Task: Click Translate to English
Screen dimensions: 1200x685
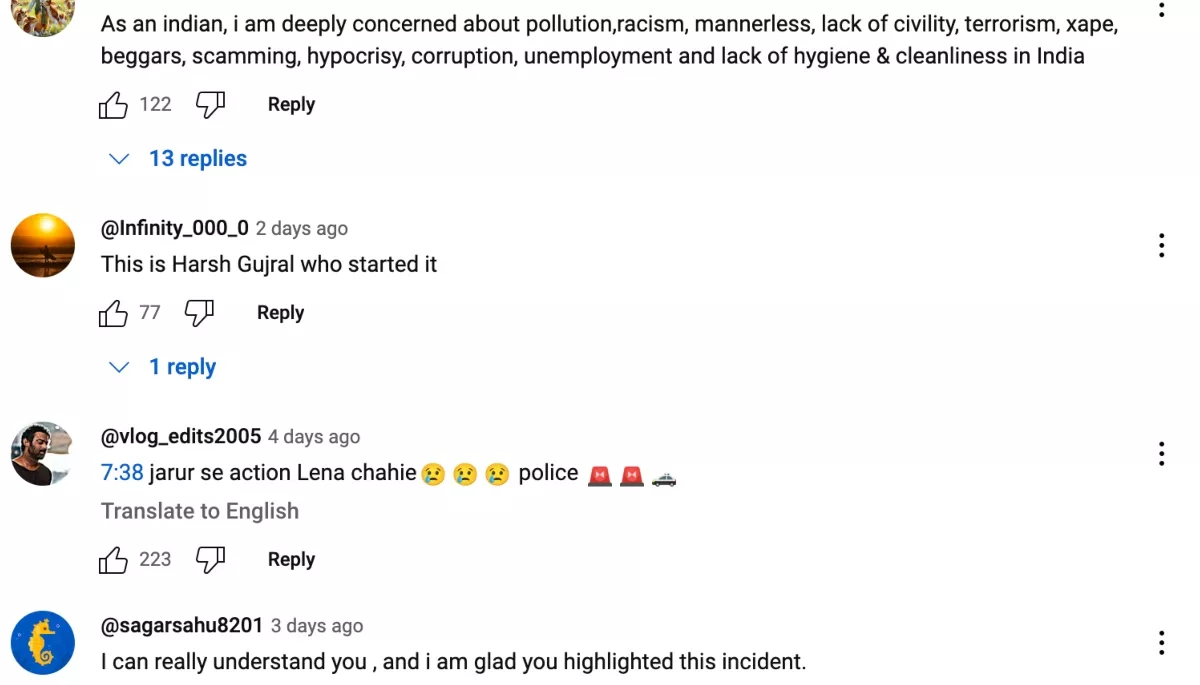Action: 200,511
